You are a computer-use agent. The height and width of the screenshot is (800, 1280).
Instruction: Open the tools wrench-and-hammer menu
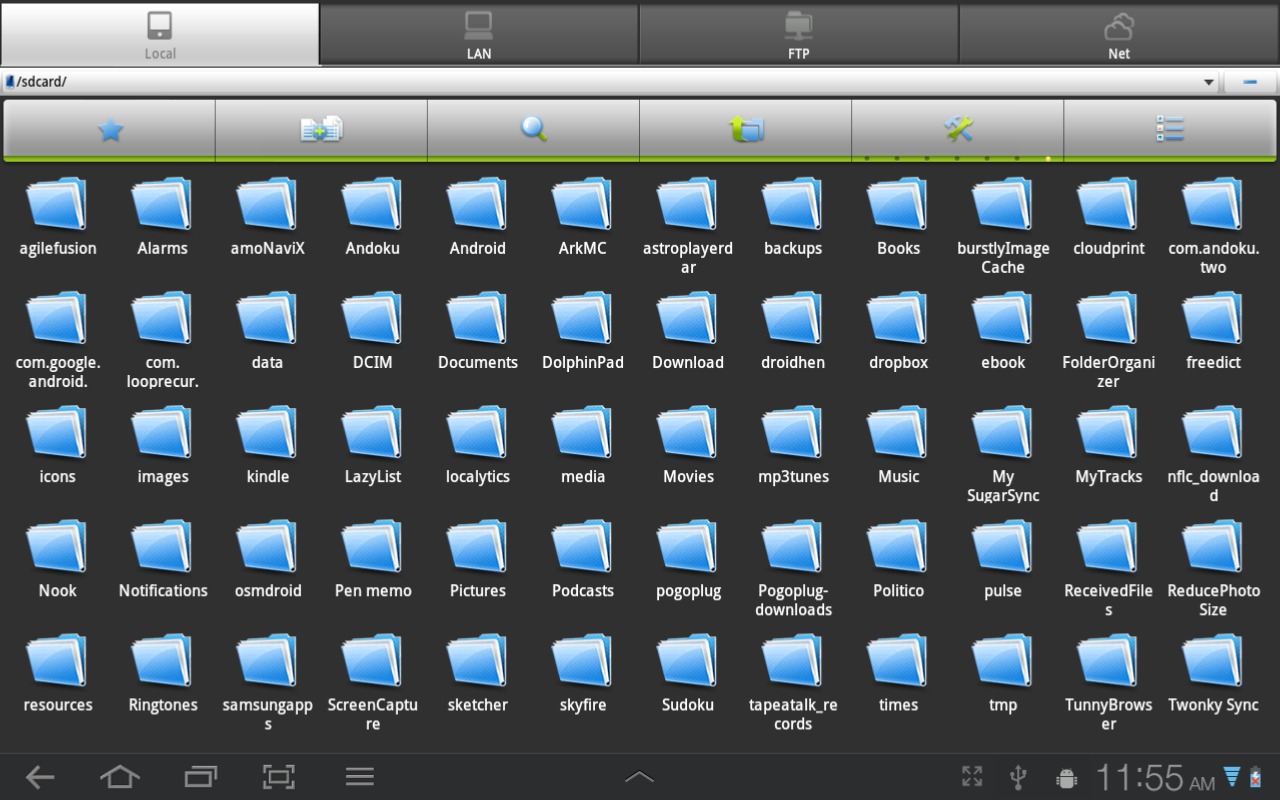tap(957, 129)
